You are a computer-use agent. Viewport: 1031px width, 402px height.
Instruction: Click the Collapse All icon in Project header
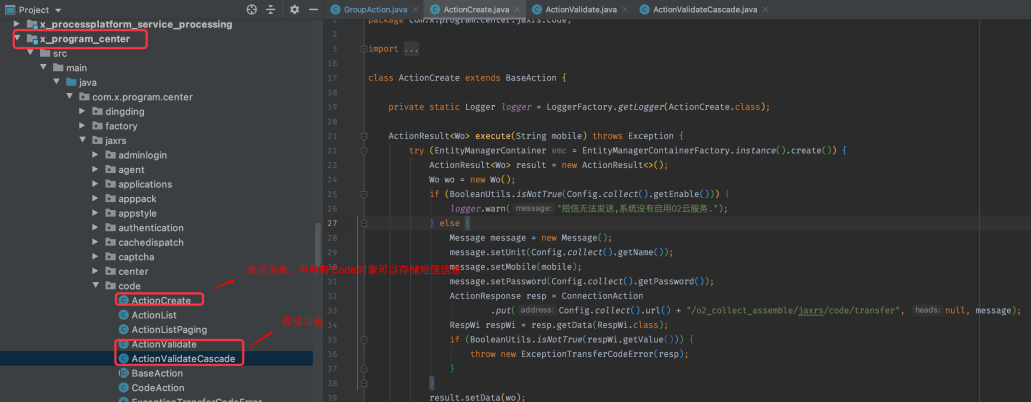tap(270, 10)
